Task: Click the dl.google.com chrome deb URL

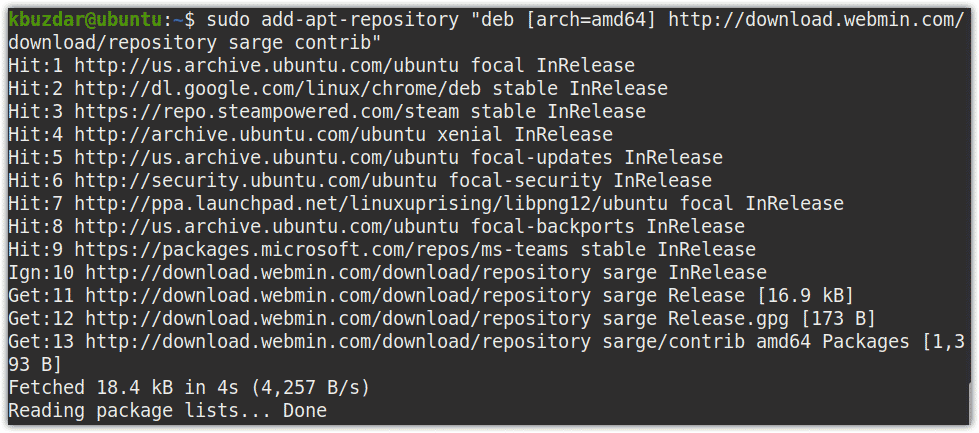Action: pyautogui.click(x=277, y=89)
